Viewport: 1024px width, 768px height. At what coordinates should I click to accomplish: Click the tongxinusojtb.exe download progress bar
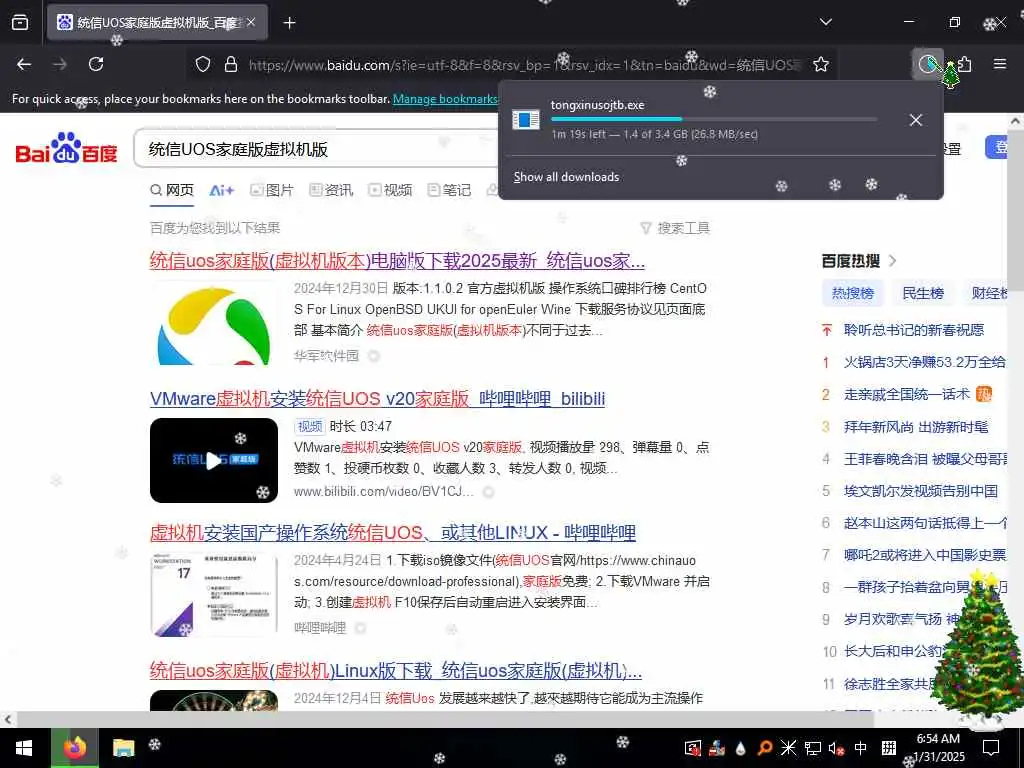tap(714, 120)
